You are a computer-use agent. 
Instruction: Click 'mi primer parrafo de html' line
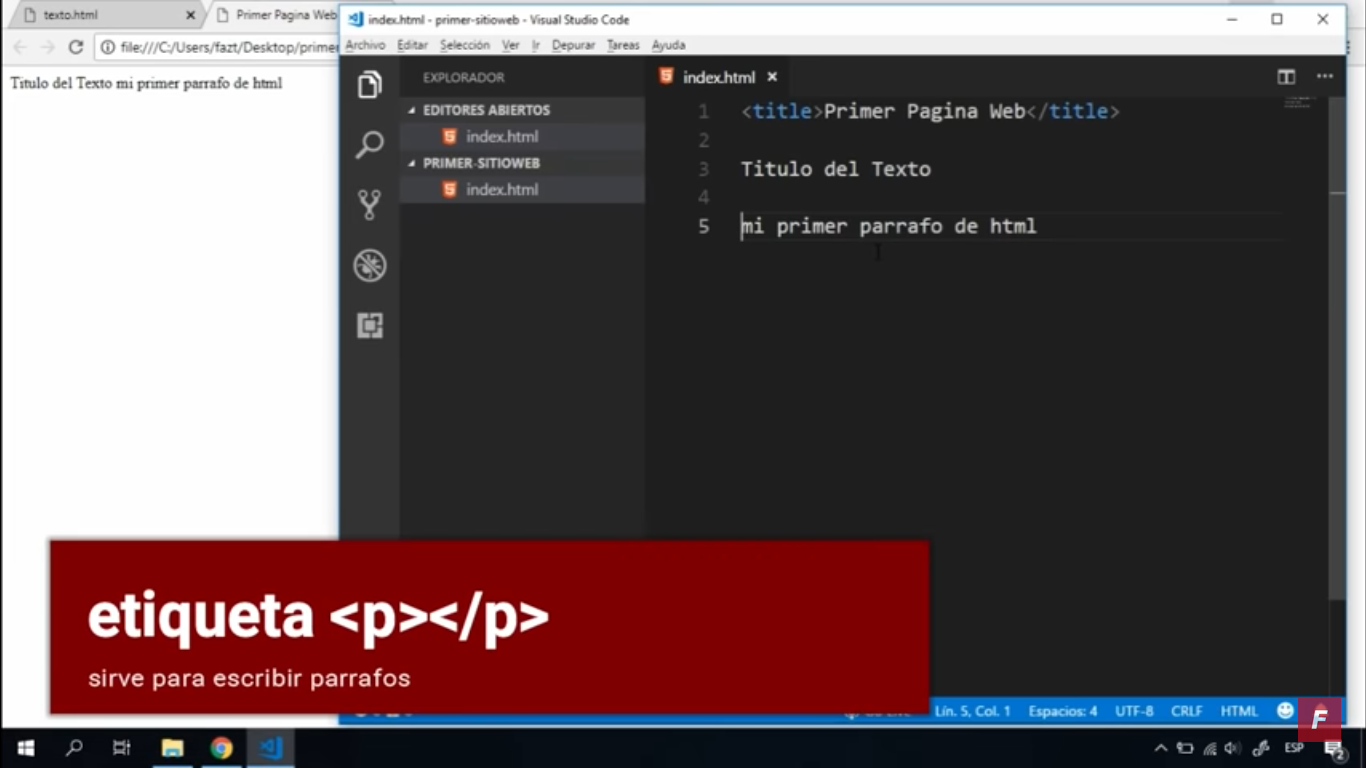(x=888, y=226)
